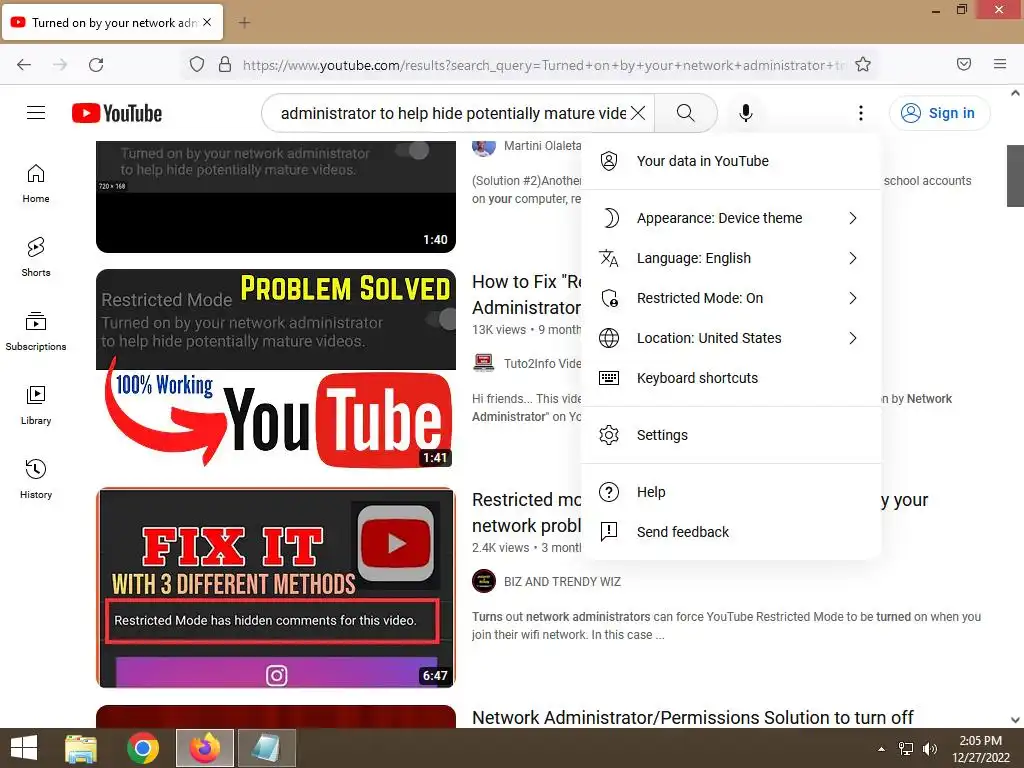Open Subscriptions in sidebar
This screenshot has height=768, width=1024.
tap(36, 331)
